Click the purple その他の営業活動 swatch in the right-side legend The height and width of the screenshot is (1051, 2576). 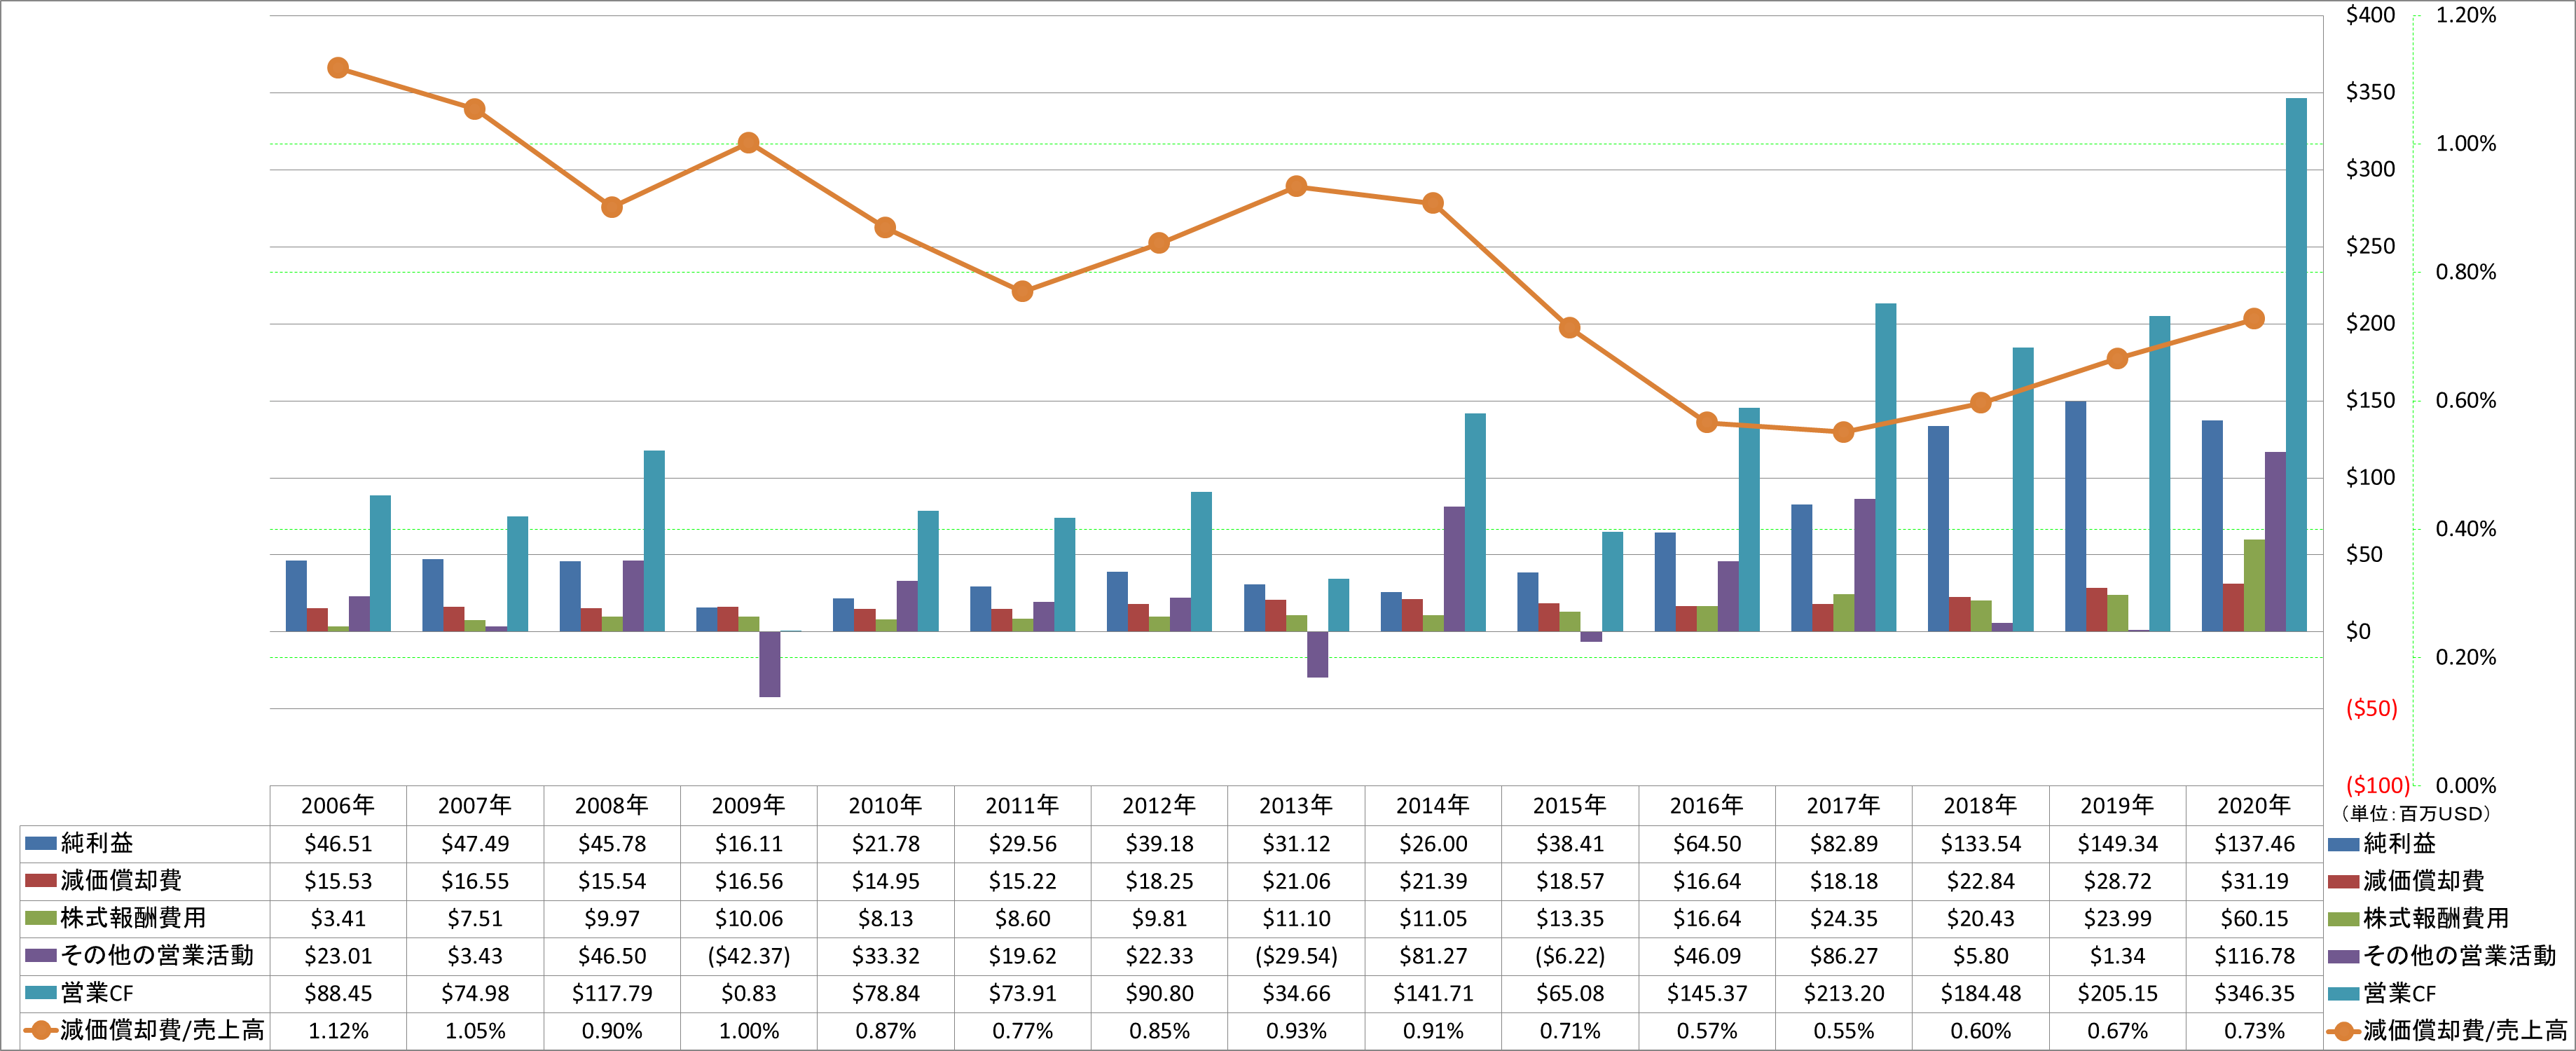click(2344, 957)
